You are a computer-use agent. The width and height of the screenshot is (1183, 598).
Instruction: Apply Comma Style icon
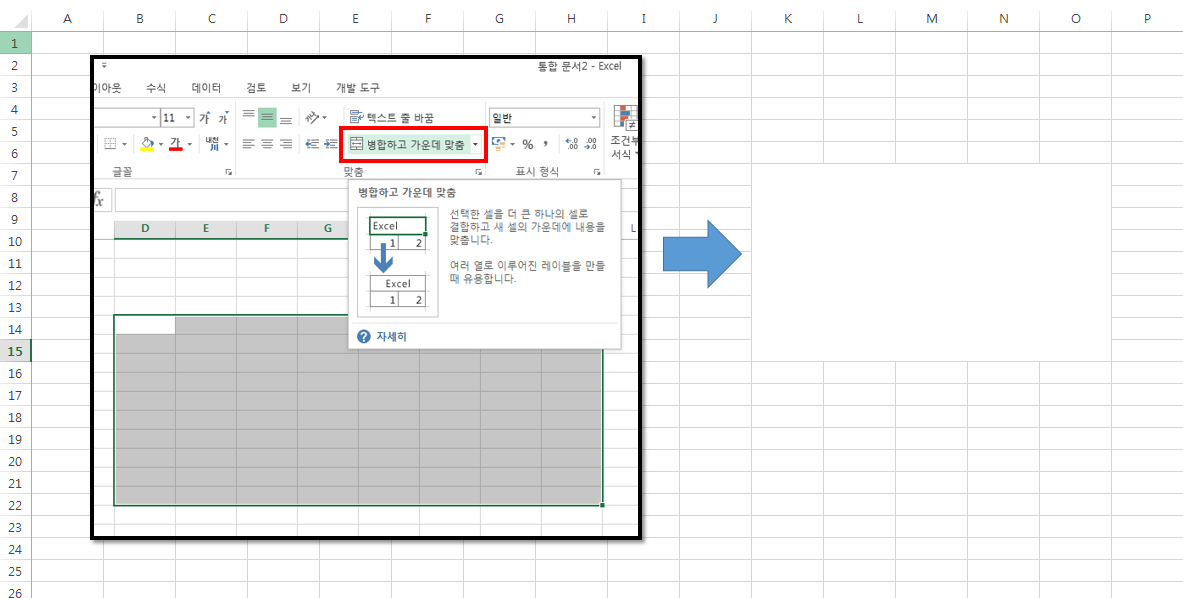tap(545, 144)
